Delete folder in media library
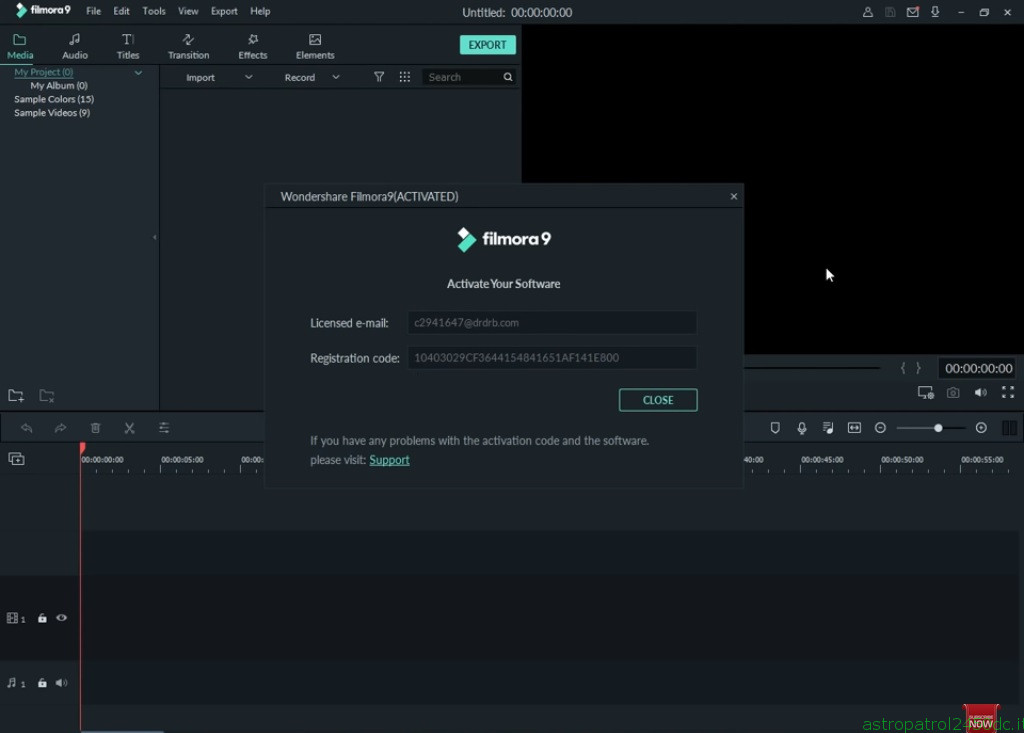This screenshot has width=1024, height=733. (46, 395)
